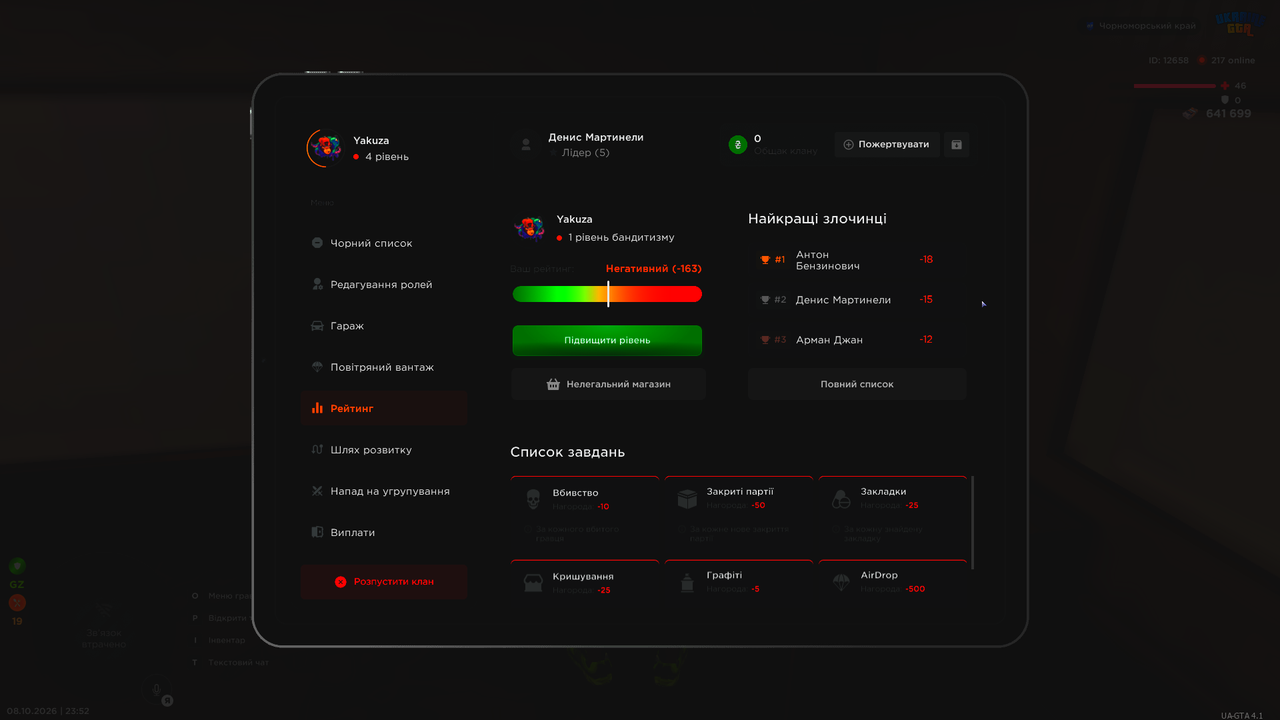Click the green-to-red rating bar
Image resolution: width=1280 pixels, height=720 pixels.
point(607,294)
